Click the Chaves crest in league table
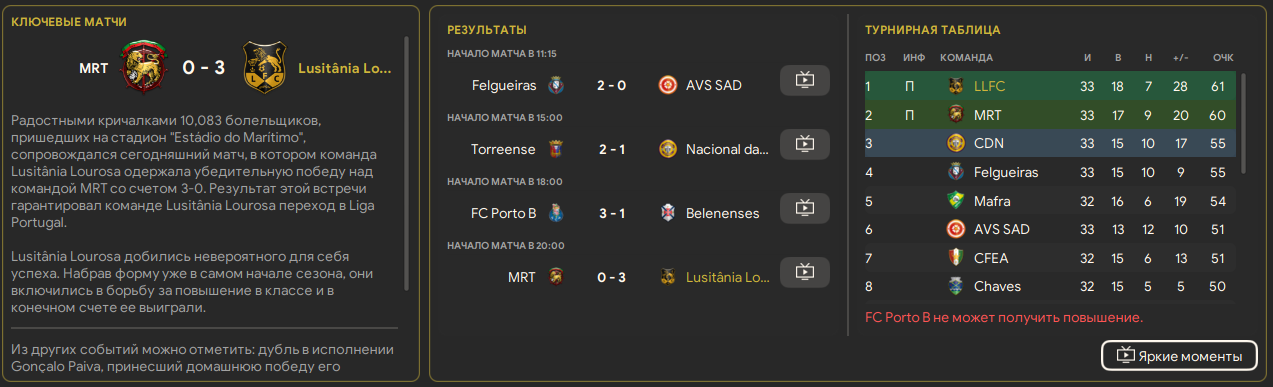Image resolution: width=1273 pixels, height=387 pixels. 955,287
